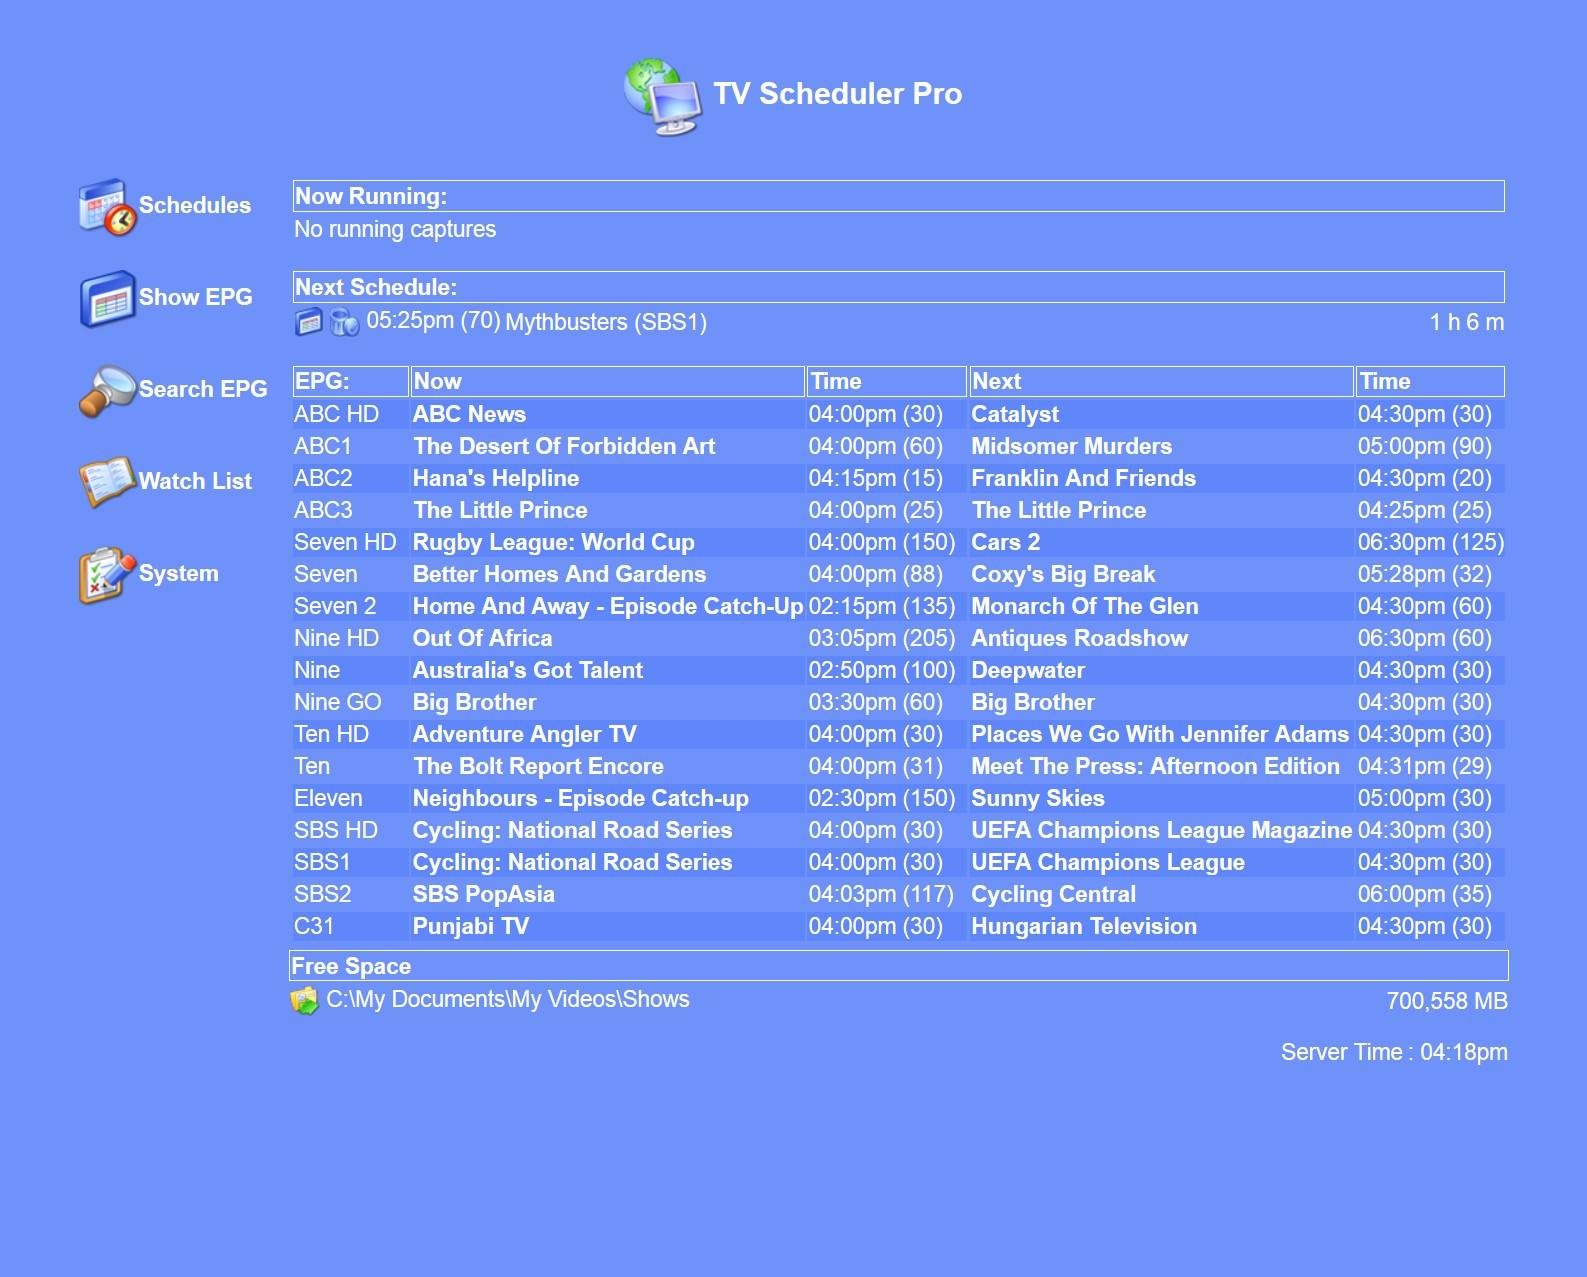This screenshot has height=1277, width=1587.
Task: Select Deepwater next program
Action: [1028, 670]
